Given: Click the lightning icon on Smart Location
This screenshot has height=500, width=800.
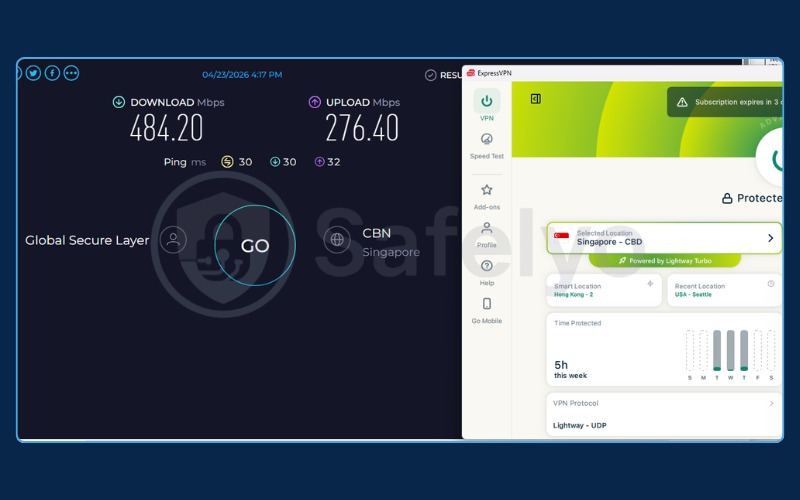Looking at the screenshot, I should coord(650,284).
